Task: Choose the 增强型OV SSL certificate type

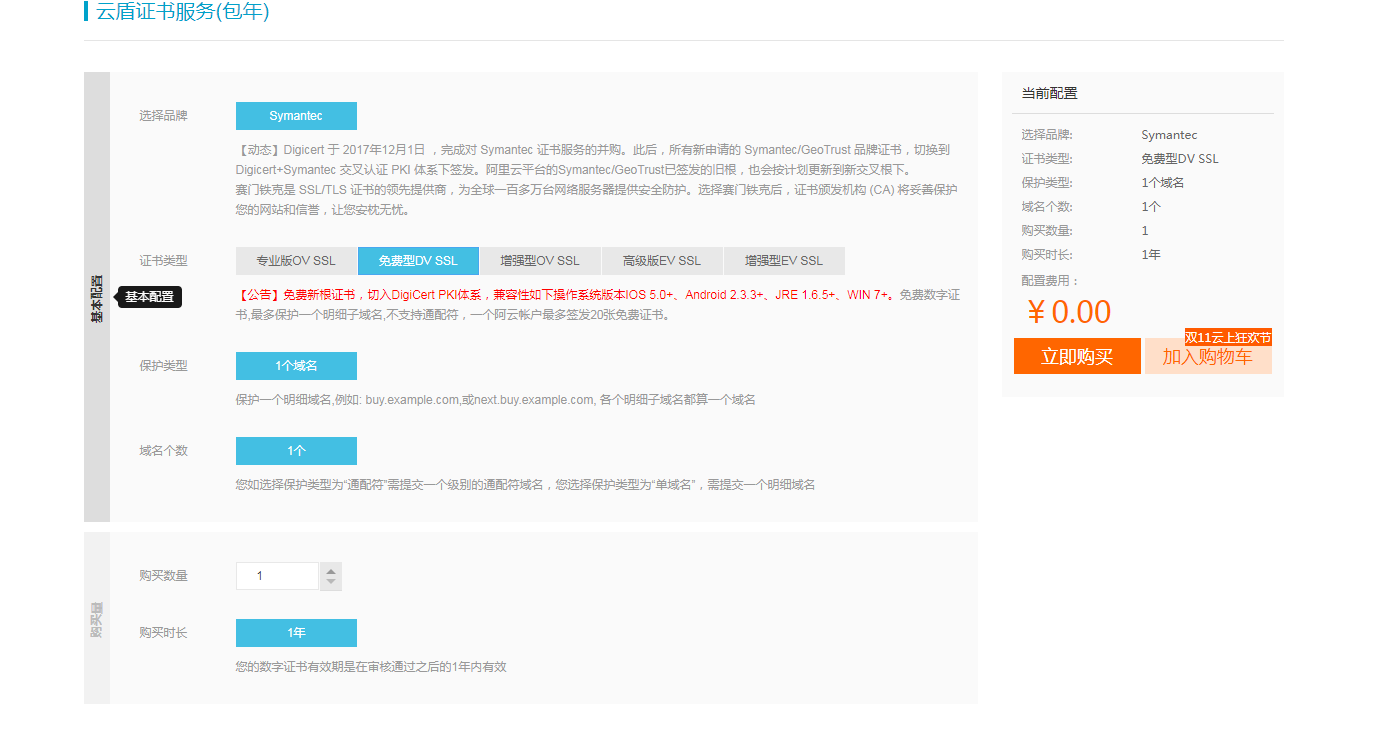Action: 540,261
